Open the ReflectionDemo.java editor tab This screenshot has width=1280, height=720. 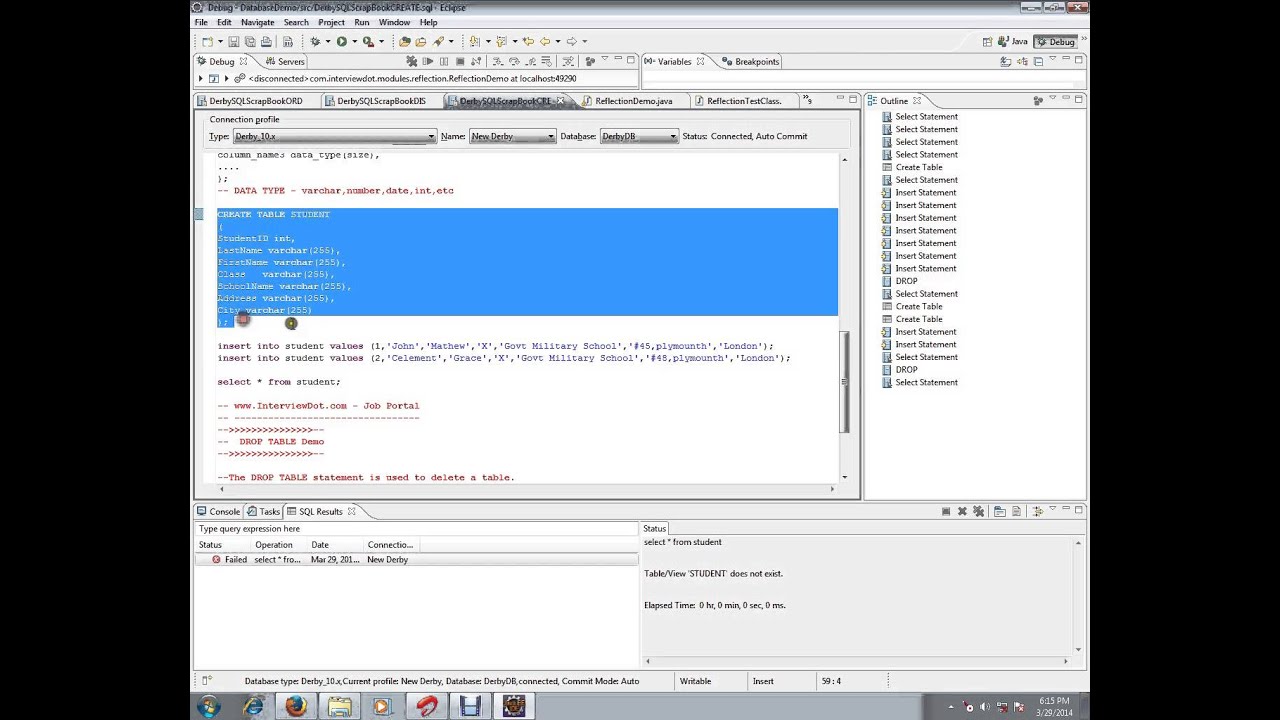tap(633, 101)
